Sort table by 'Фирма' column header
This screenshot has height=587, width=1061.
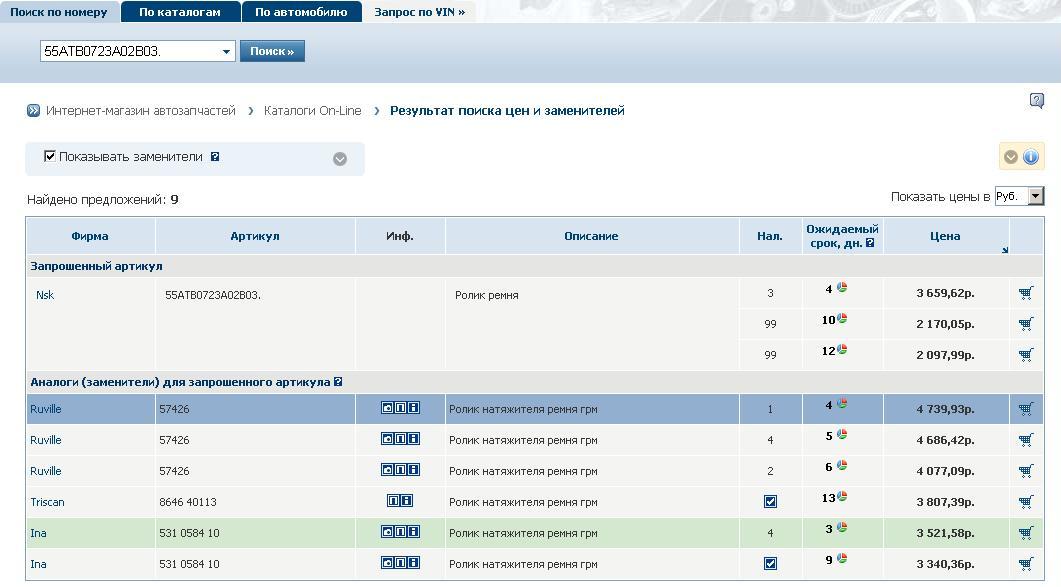90,236
